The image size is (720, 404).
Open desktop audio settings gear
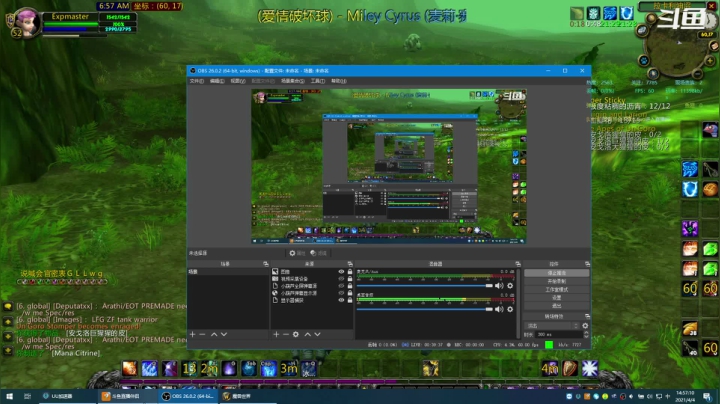pyautogui.click(x=510, y=309)
